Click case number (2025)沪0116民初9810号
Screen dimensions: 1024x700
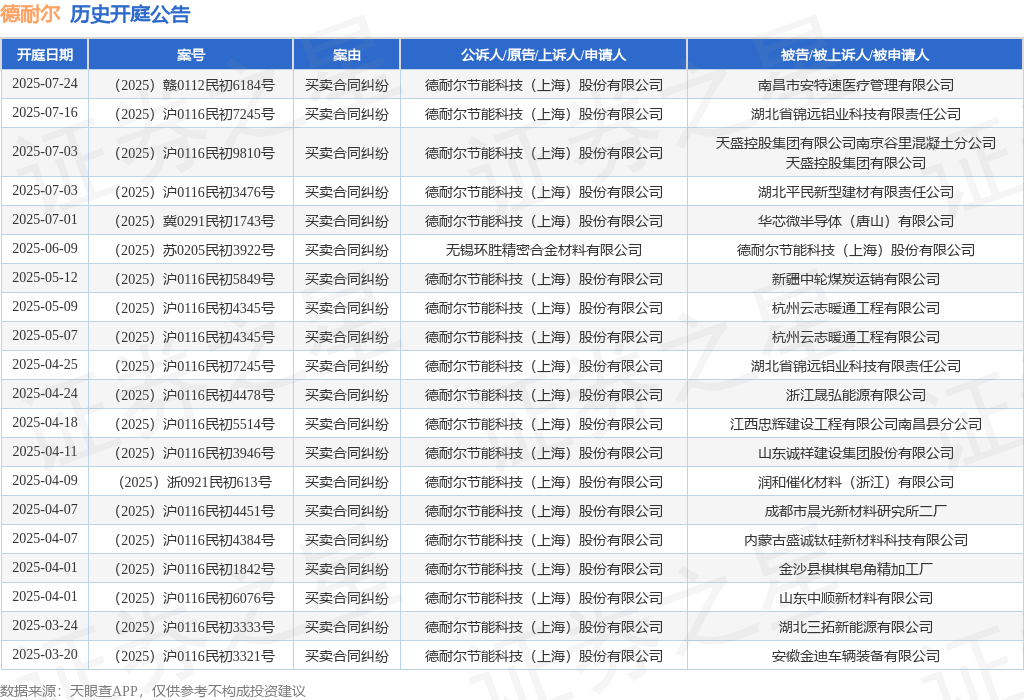[x=194, y=153]
